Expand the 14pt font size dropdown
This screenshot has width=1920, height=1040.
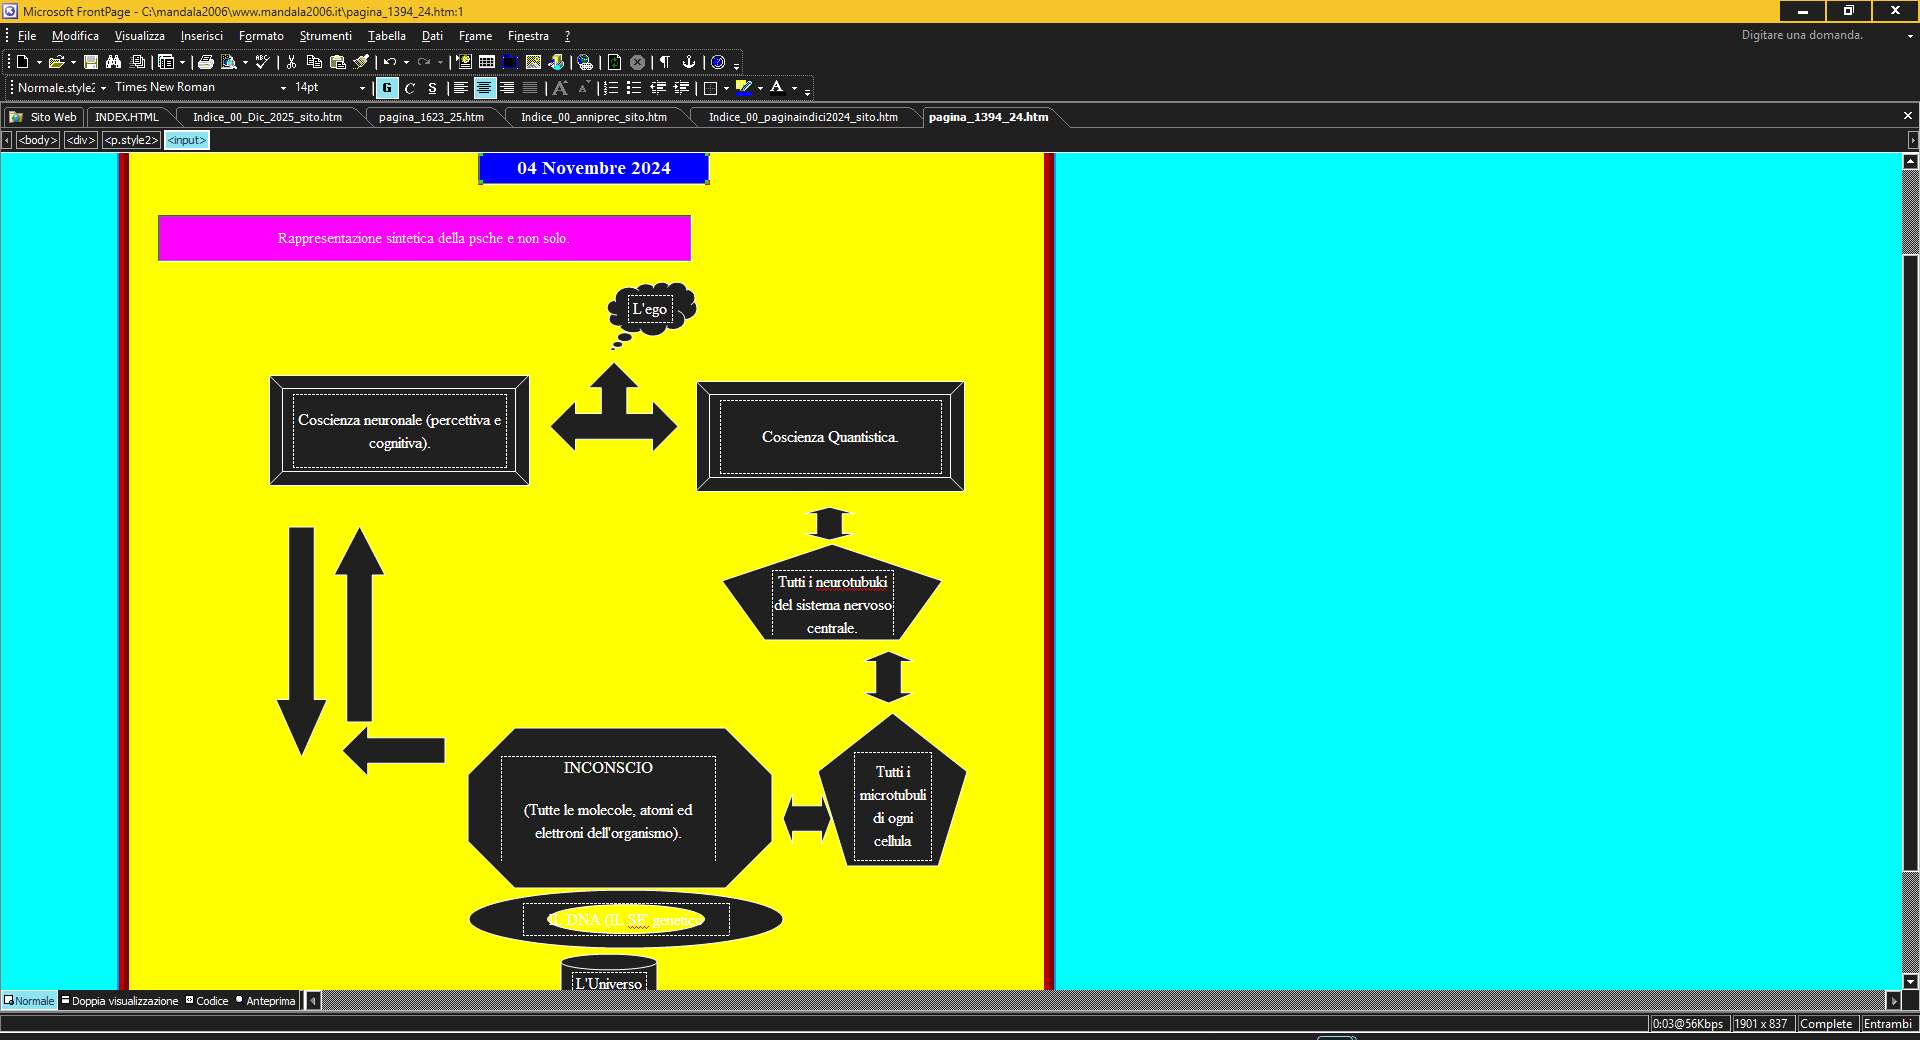point(362,88)
